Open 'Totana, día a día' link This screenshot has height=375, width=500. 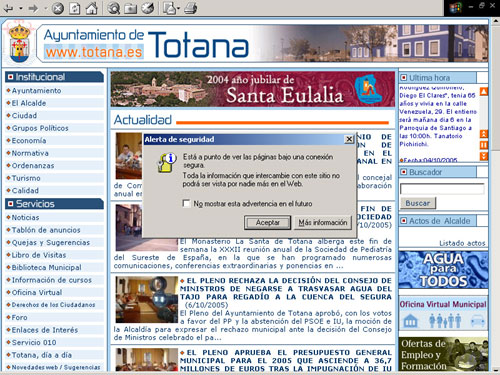(42, 355)
